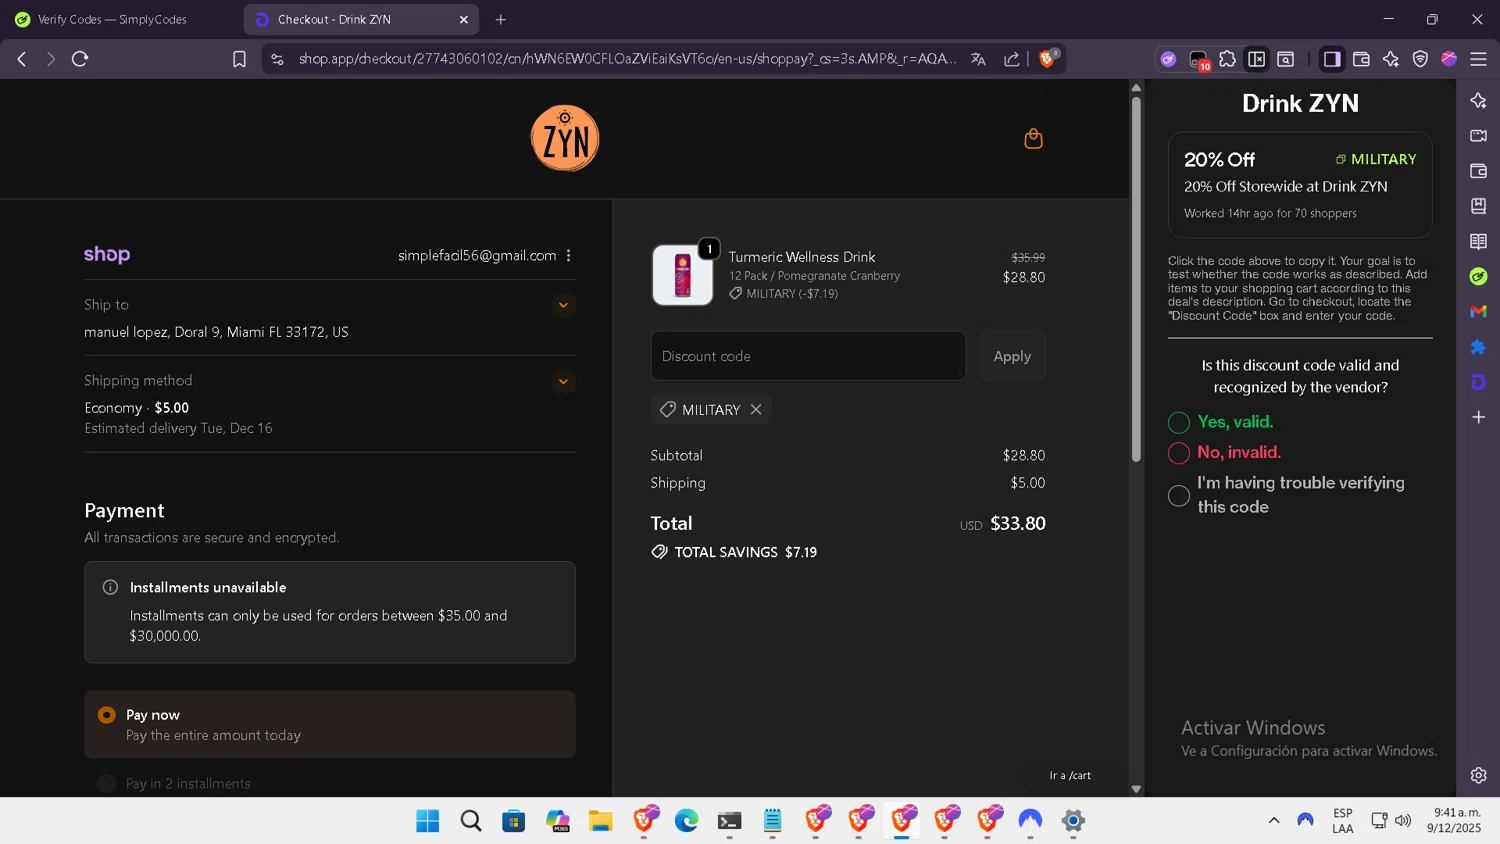Select "Yes, valid." radio option
This screenshot has height=844, width=1500.
coord(1179,423)
